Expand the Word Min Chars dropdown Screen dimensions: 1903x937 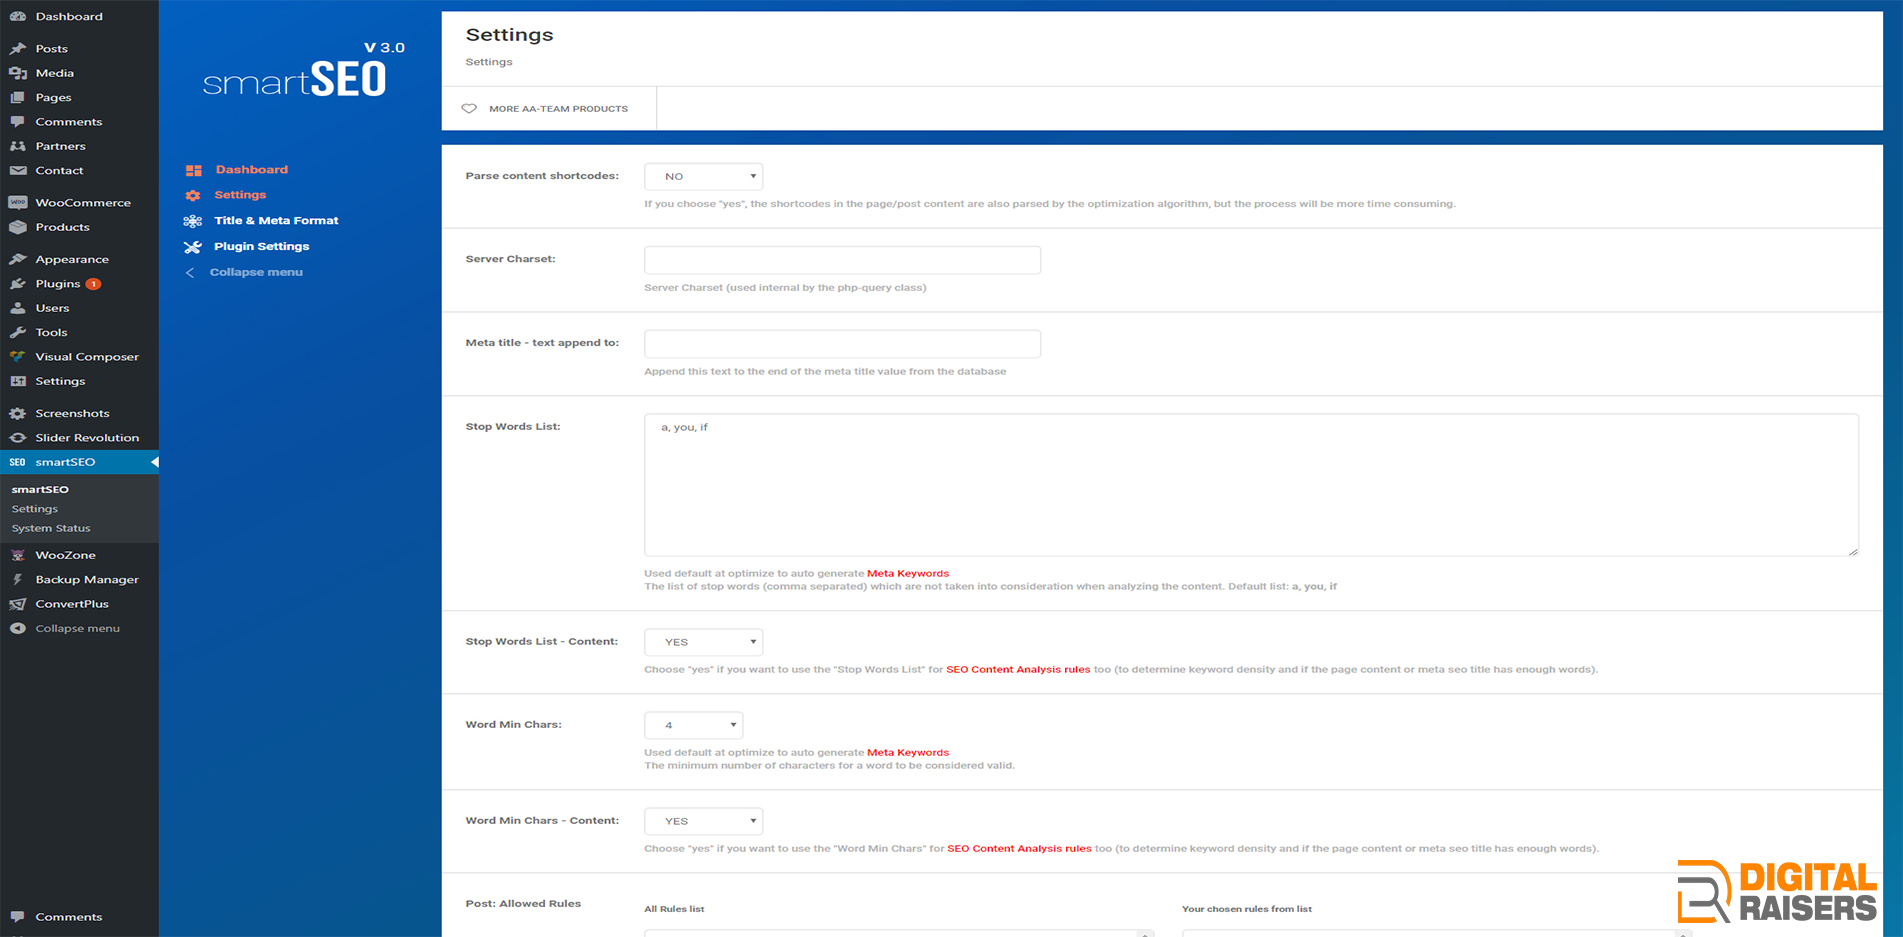pyautogui.click(x=693, y=725)
